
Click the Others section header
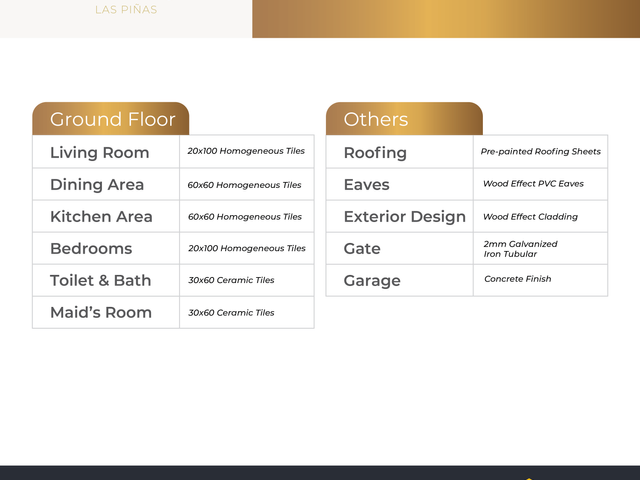click(x=404, y=119)
